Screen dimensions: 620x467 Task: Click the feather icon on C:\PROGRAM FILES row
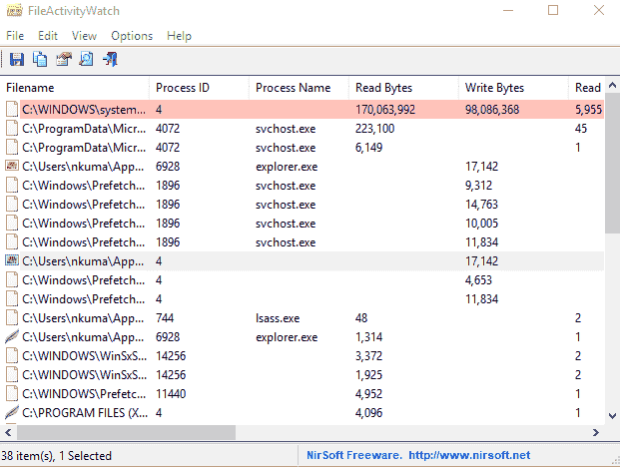pos(12,412)
